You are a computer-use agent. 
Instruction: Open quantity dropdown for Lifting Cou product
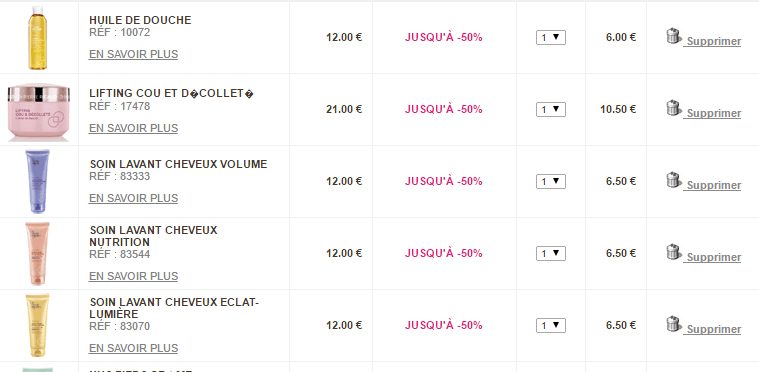pyautogui.click(x=551, y=109)
